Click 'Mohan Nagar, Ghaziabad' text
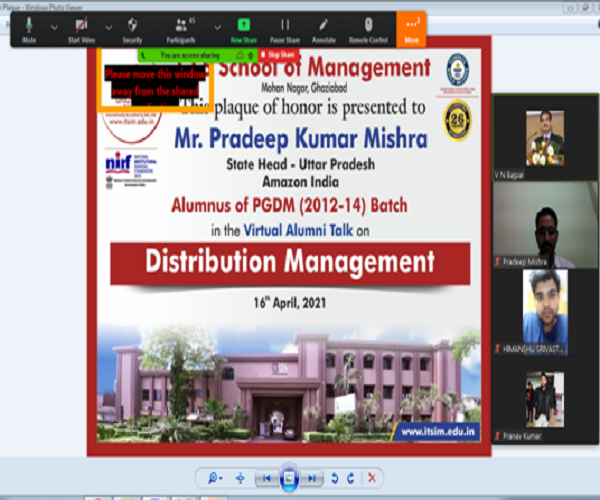600x500 pixels. pyautogui.click(x=304, y=88)
